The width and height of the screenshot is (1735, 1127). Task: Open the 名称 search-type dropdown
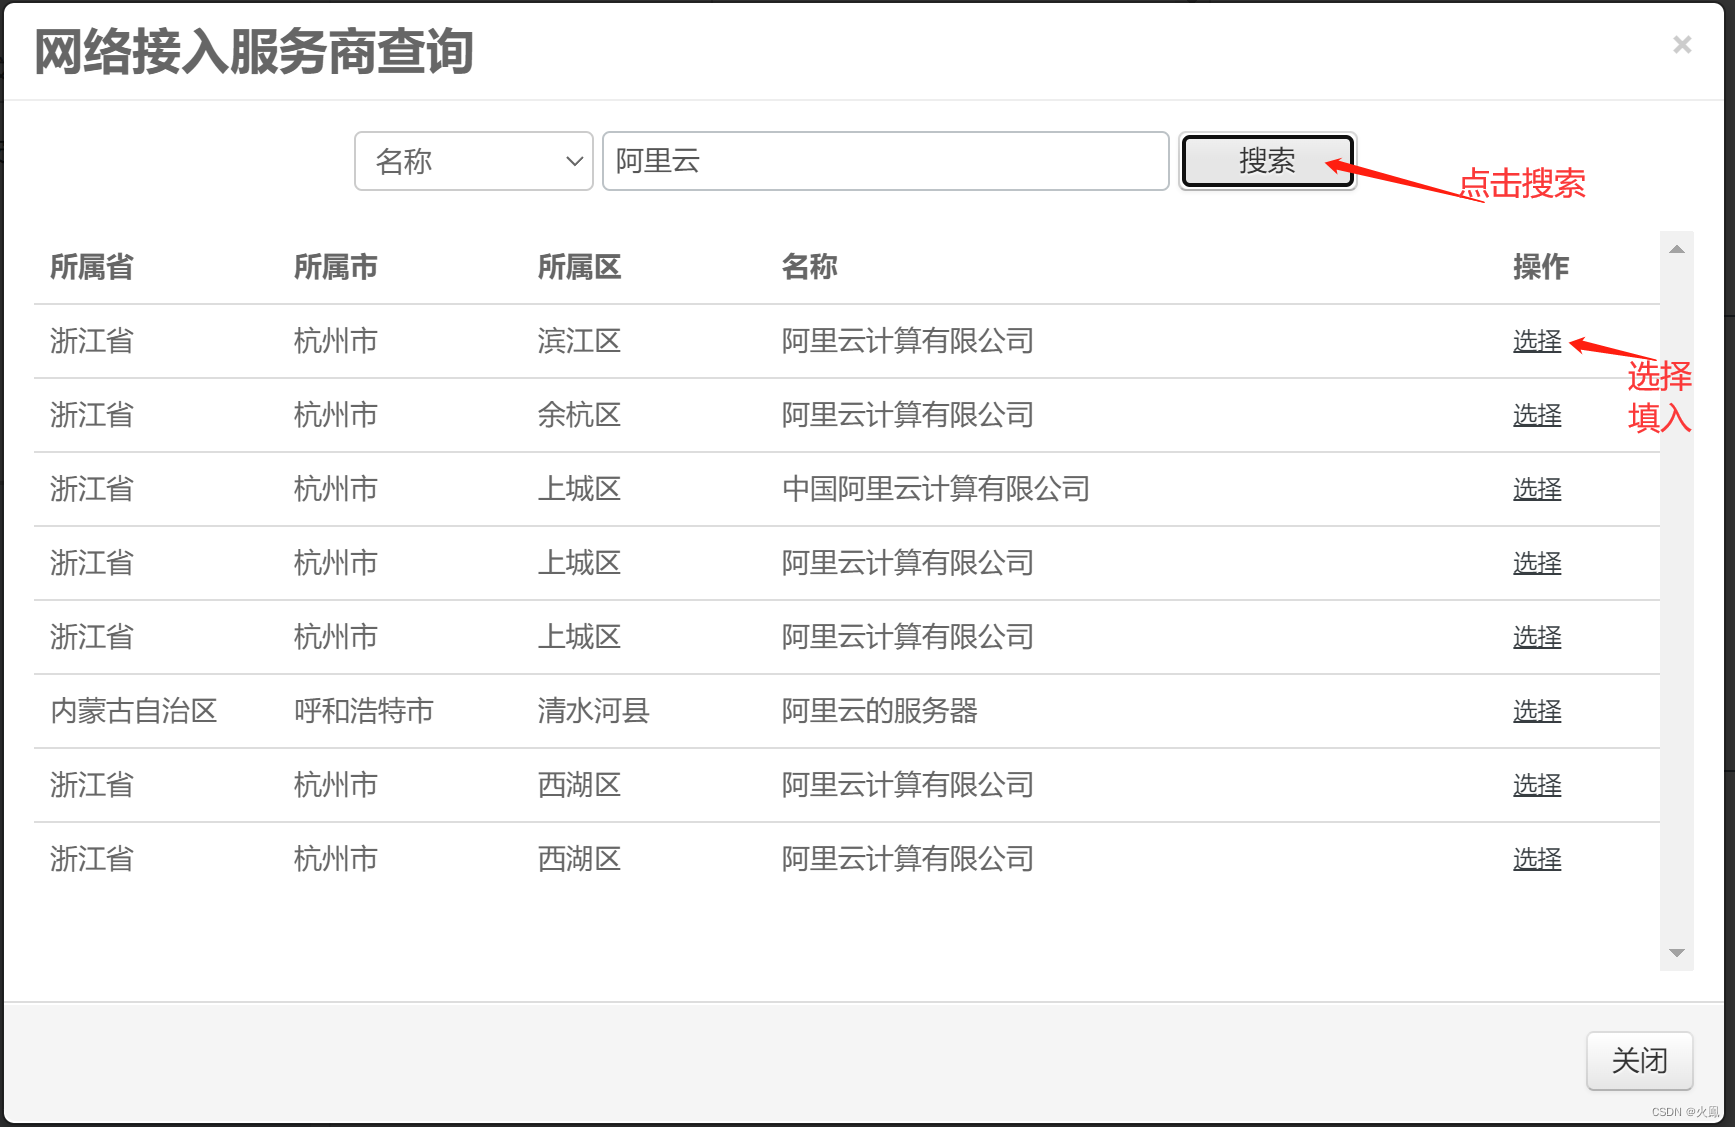[474, 161]
